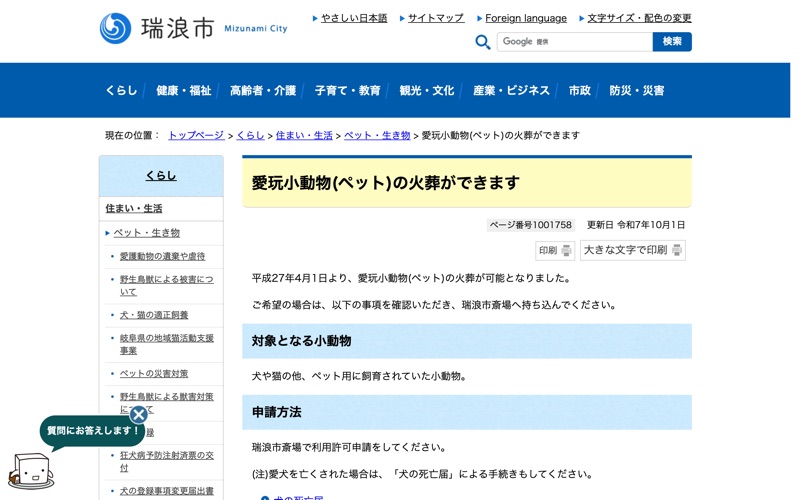
Task: Open the 健康・福祉 navigation menu
Action: coord(184,90)
